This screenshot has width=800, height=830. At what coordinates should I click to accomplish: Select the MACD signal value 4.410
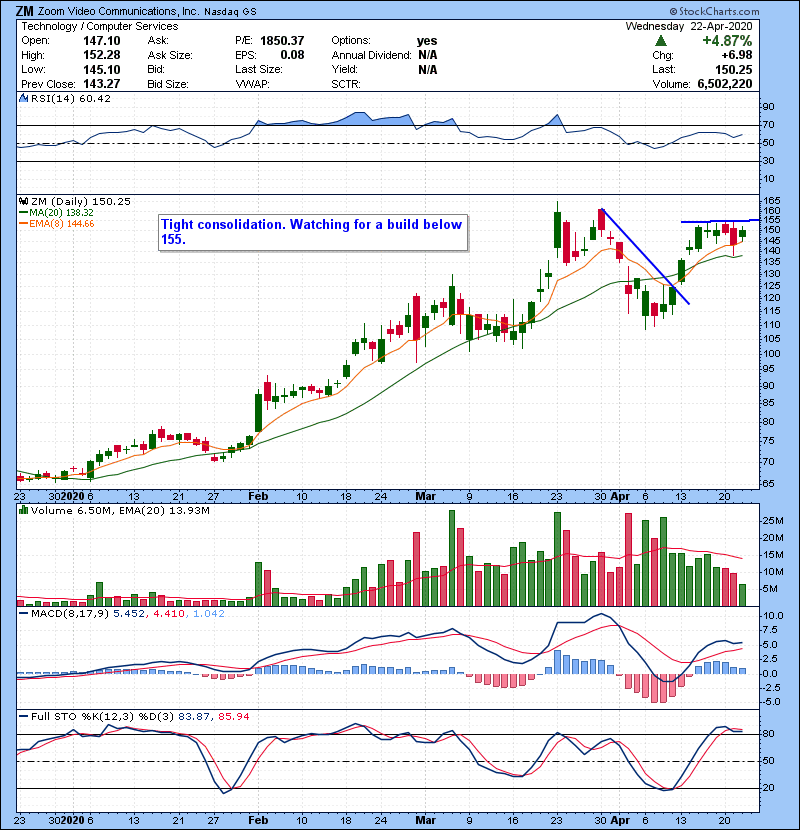(169, 614)
